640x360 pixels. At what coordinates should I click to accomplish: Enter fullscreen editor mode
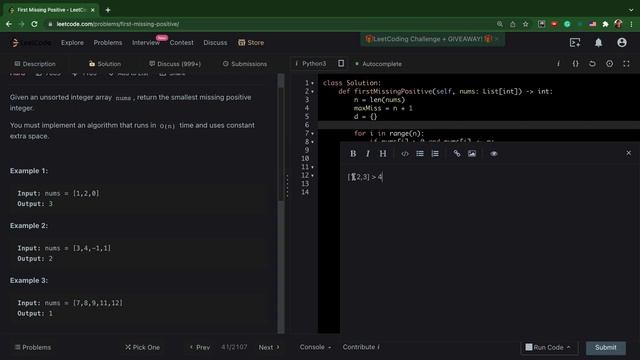point(626,64)
